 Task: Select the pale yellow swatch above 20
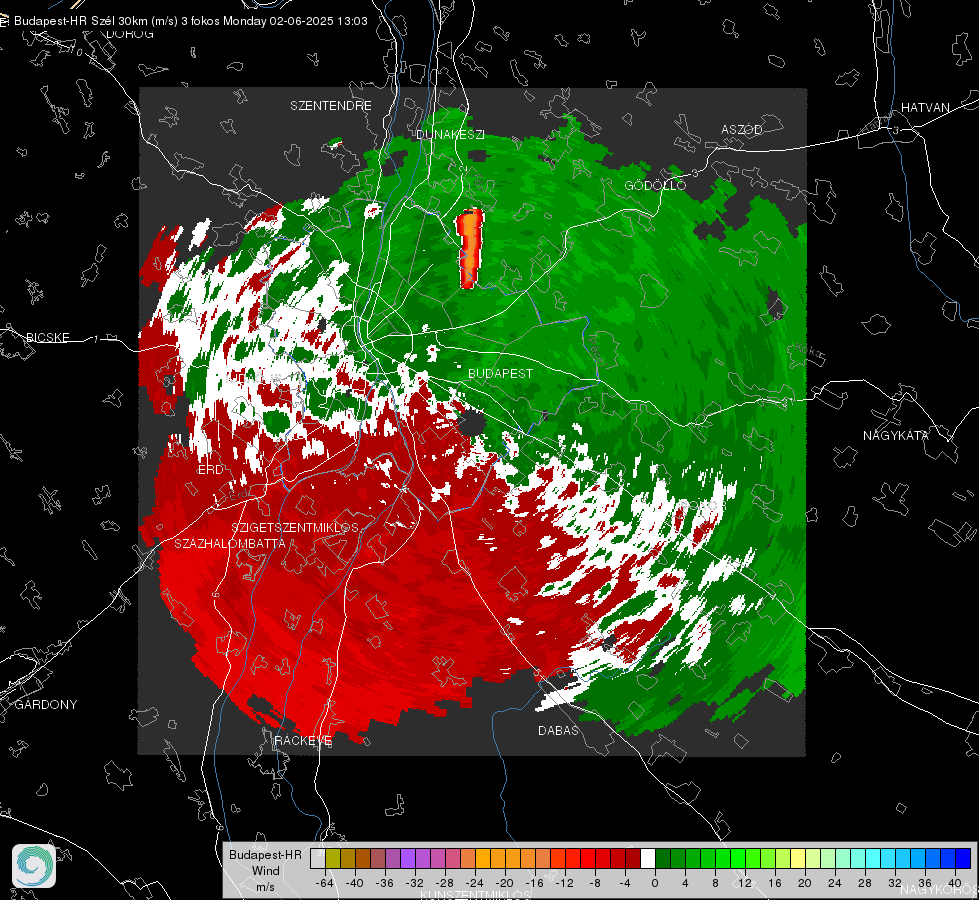(798, 858)
